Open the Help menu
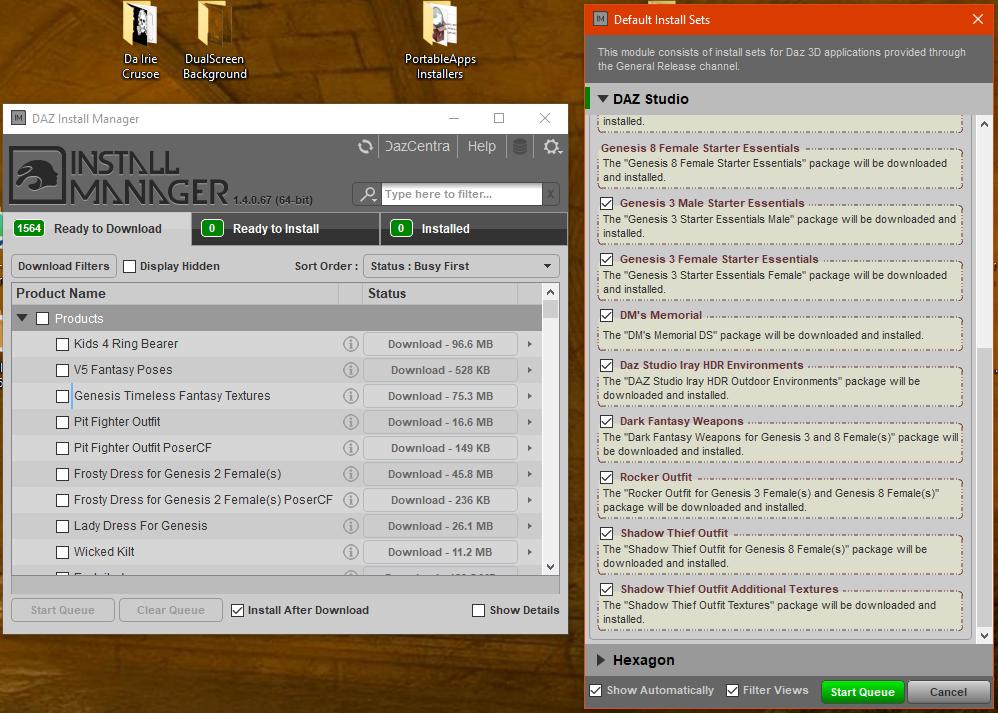This screenshot has height=713, width=998. (482, 146)
